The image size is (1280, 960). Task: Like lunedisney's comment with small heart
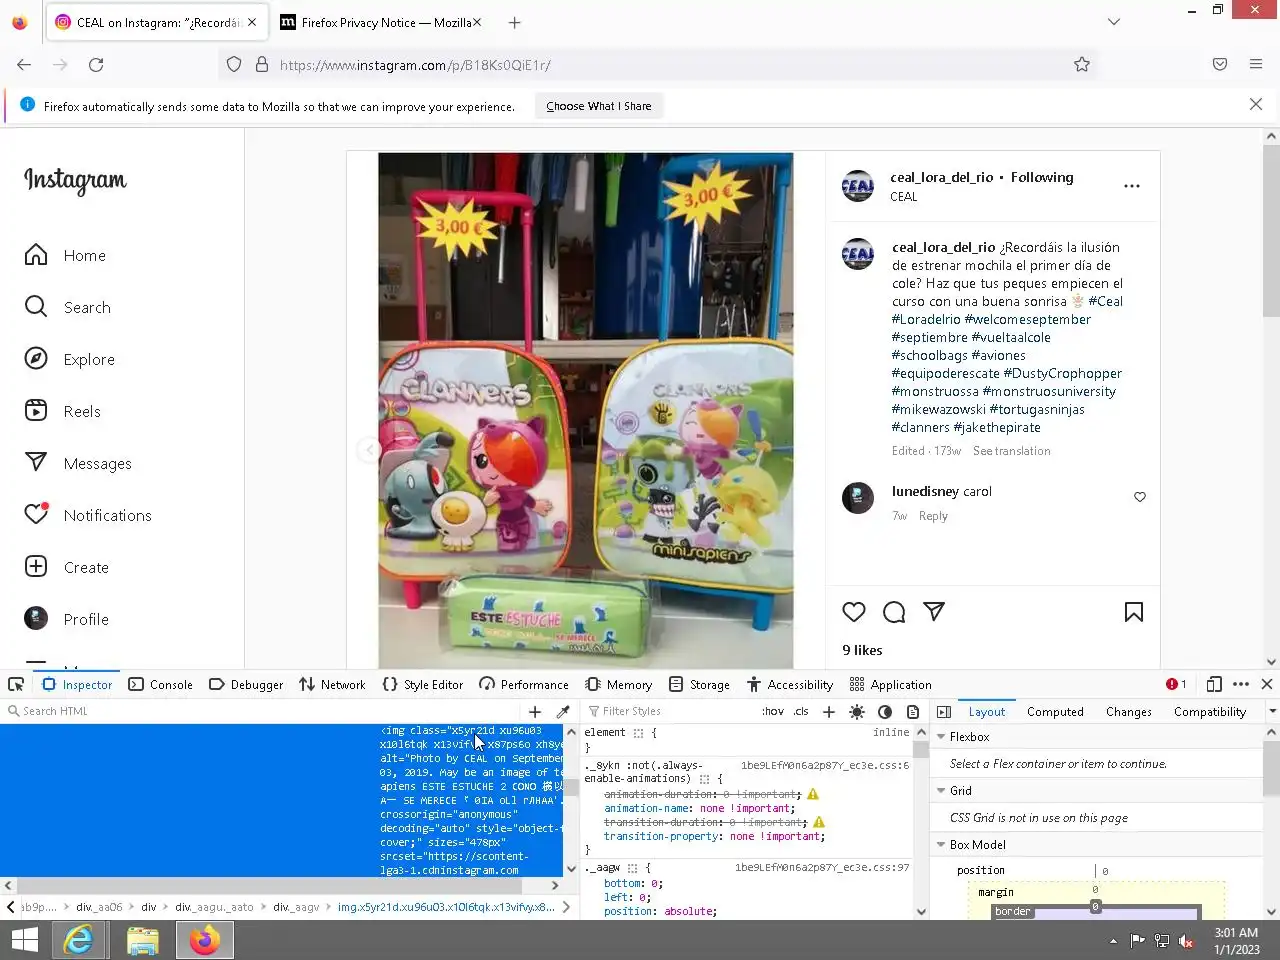pos(1140,497)
